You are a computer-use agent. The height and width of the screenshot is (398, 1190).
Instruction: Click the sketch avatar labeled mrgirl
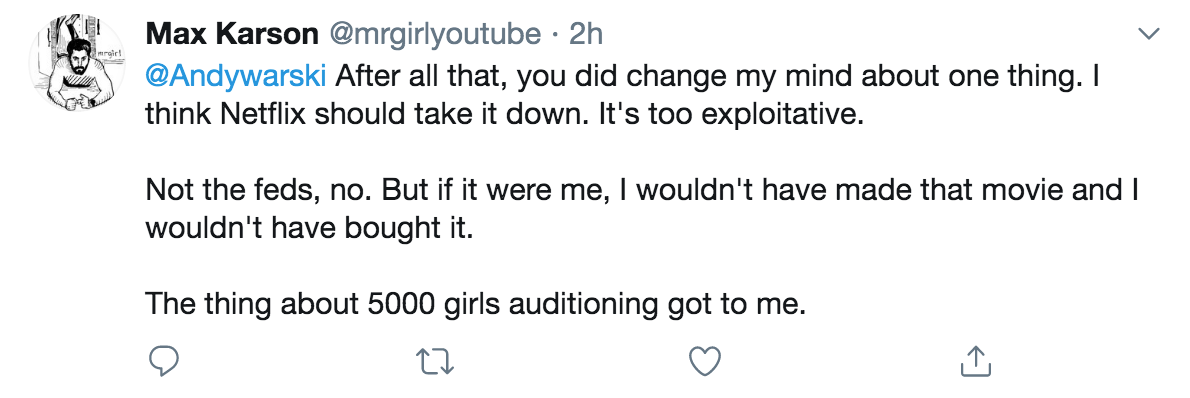tap(77, 64)
